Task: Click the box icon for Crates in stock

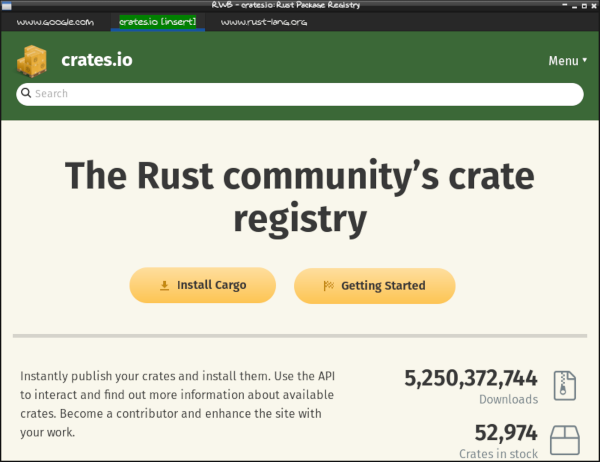Action: (565, 440)
